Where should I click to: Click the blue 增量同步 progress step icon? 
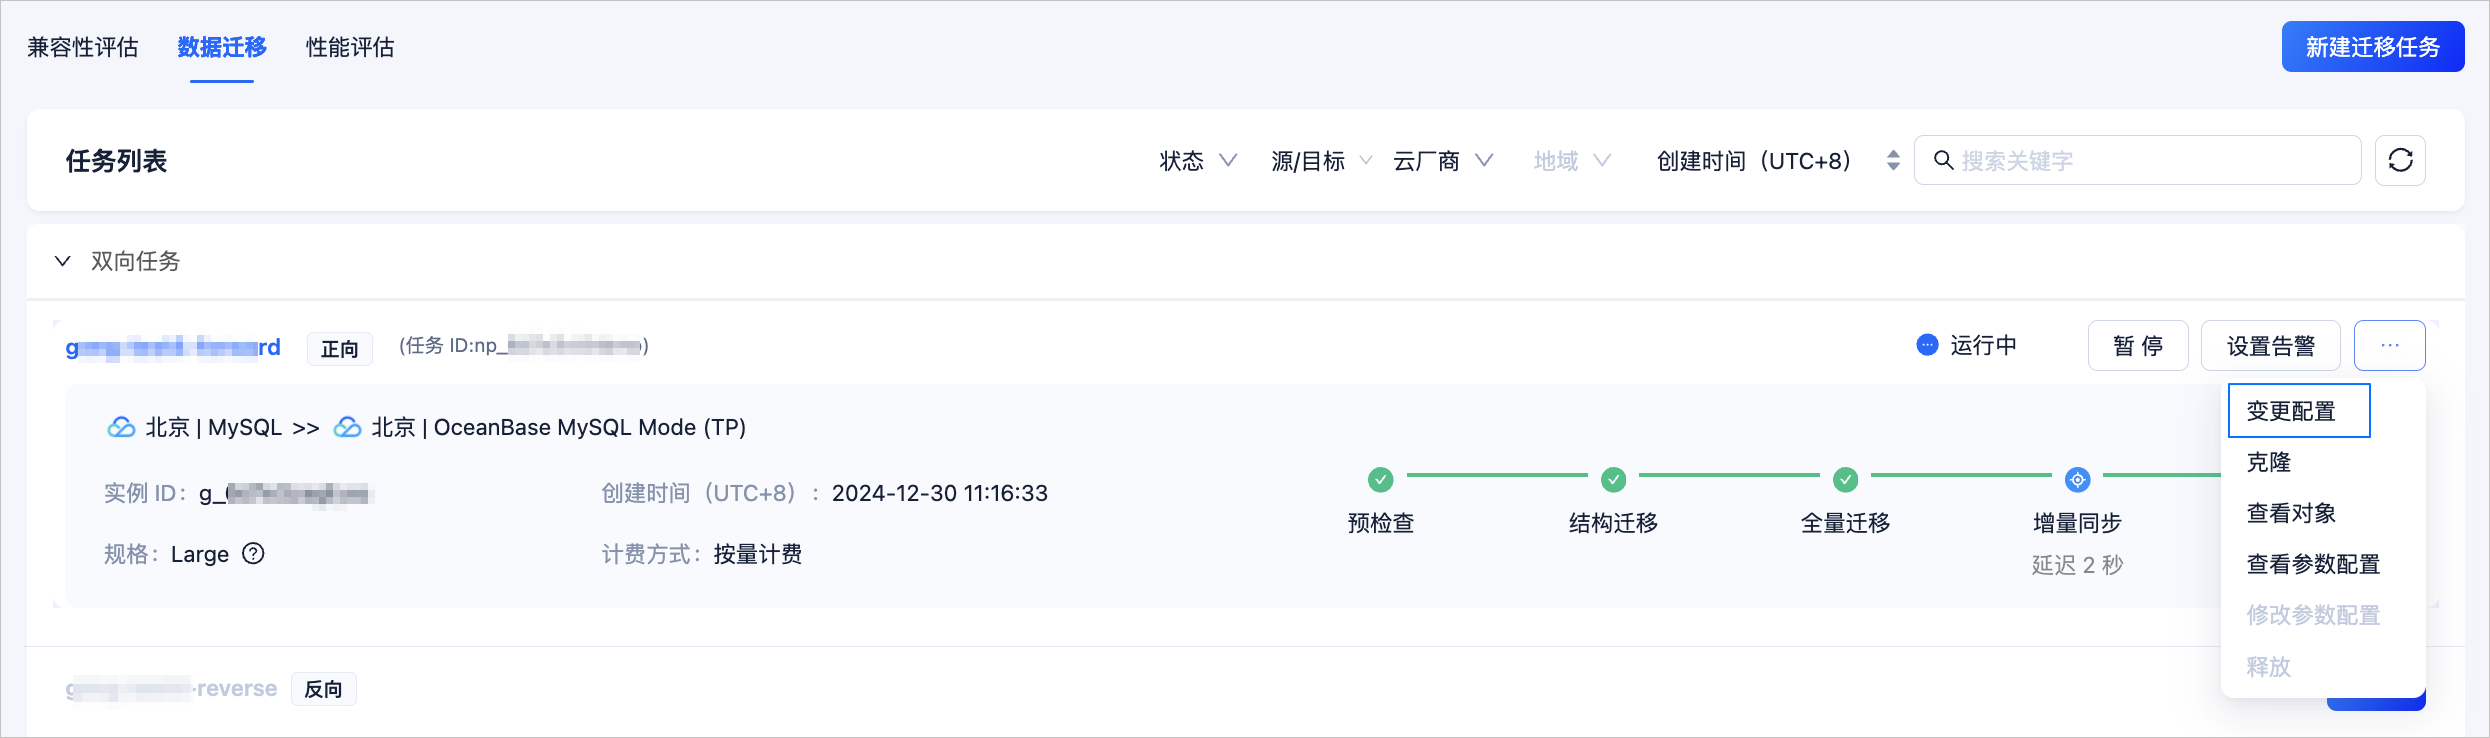2077,480
